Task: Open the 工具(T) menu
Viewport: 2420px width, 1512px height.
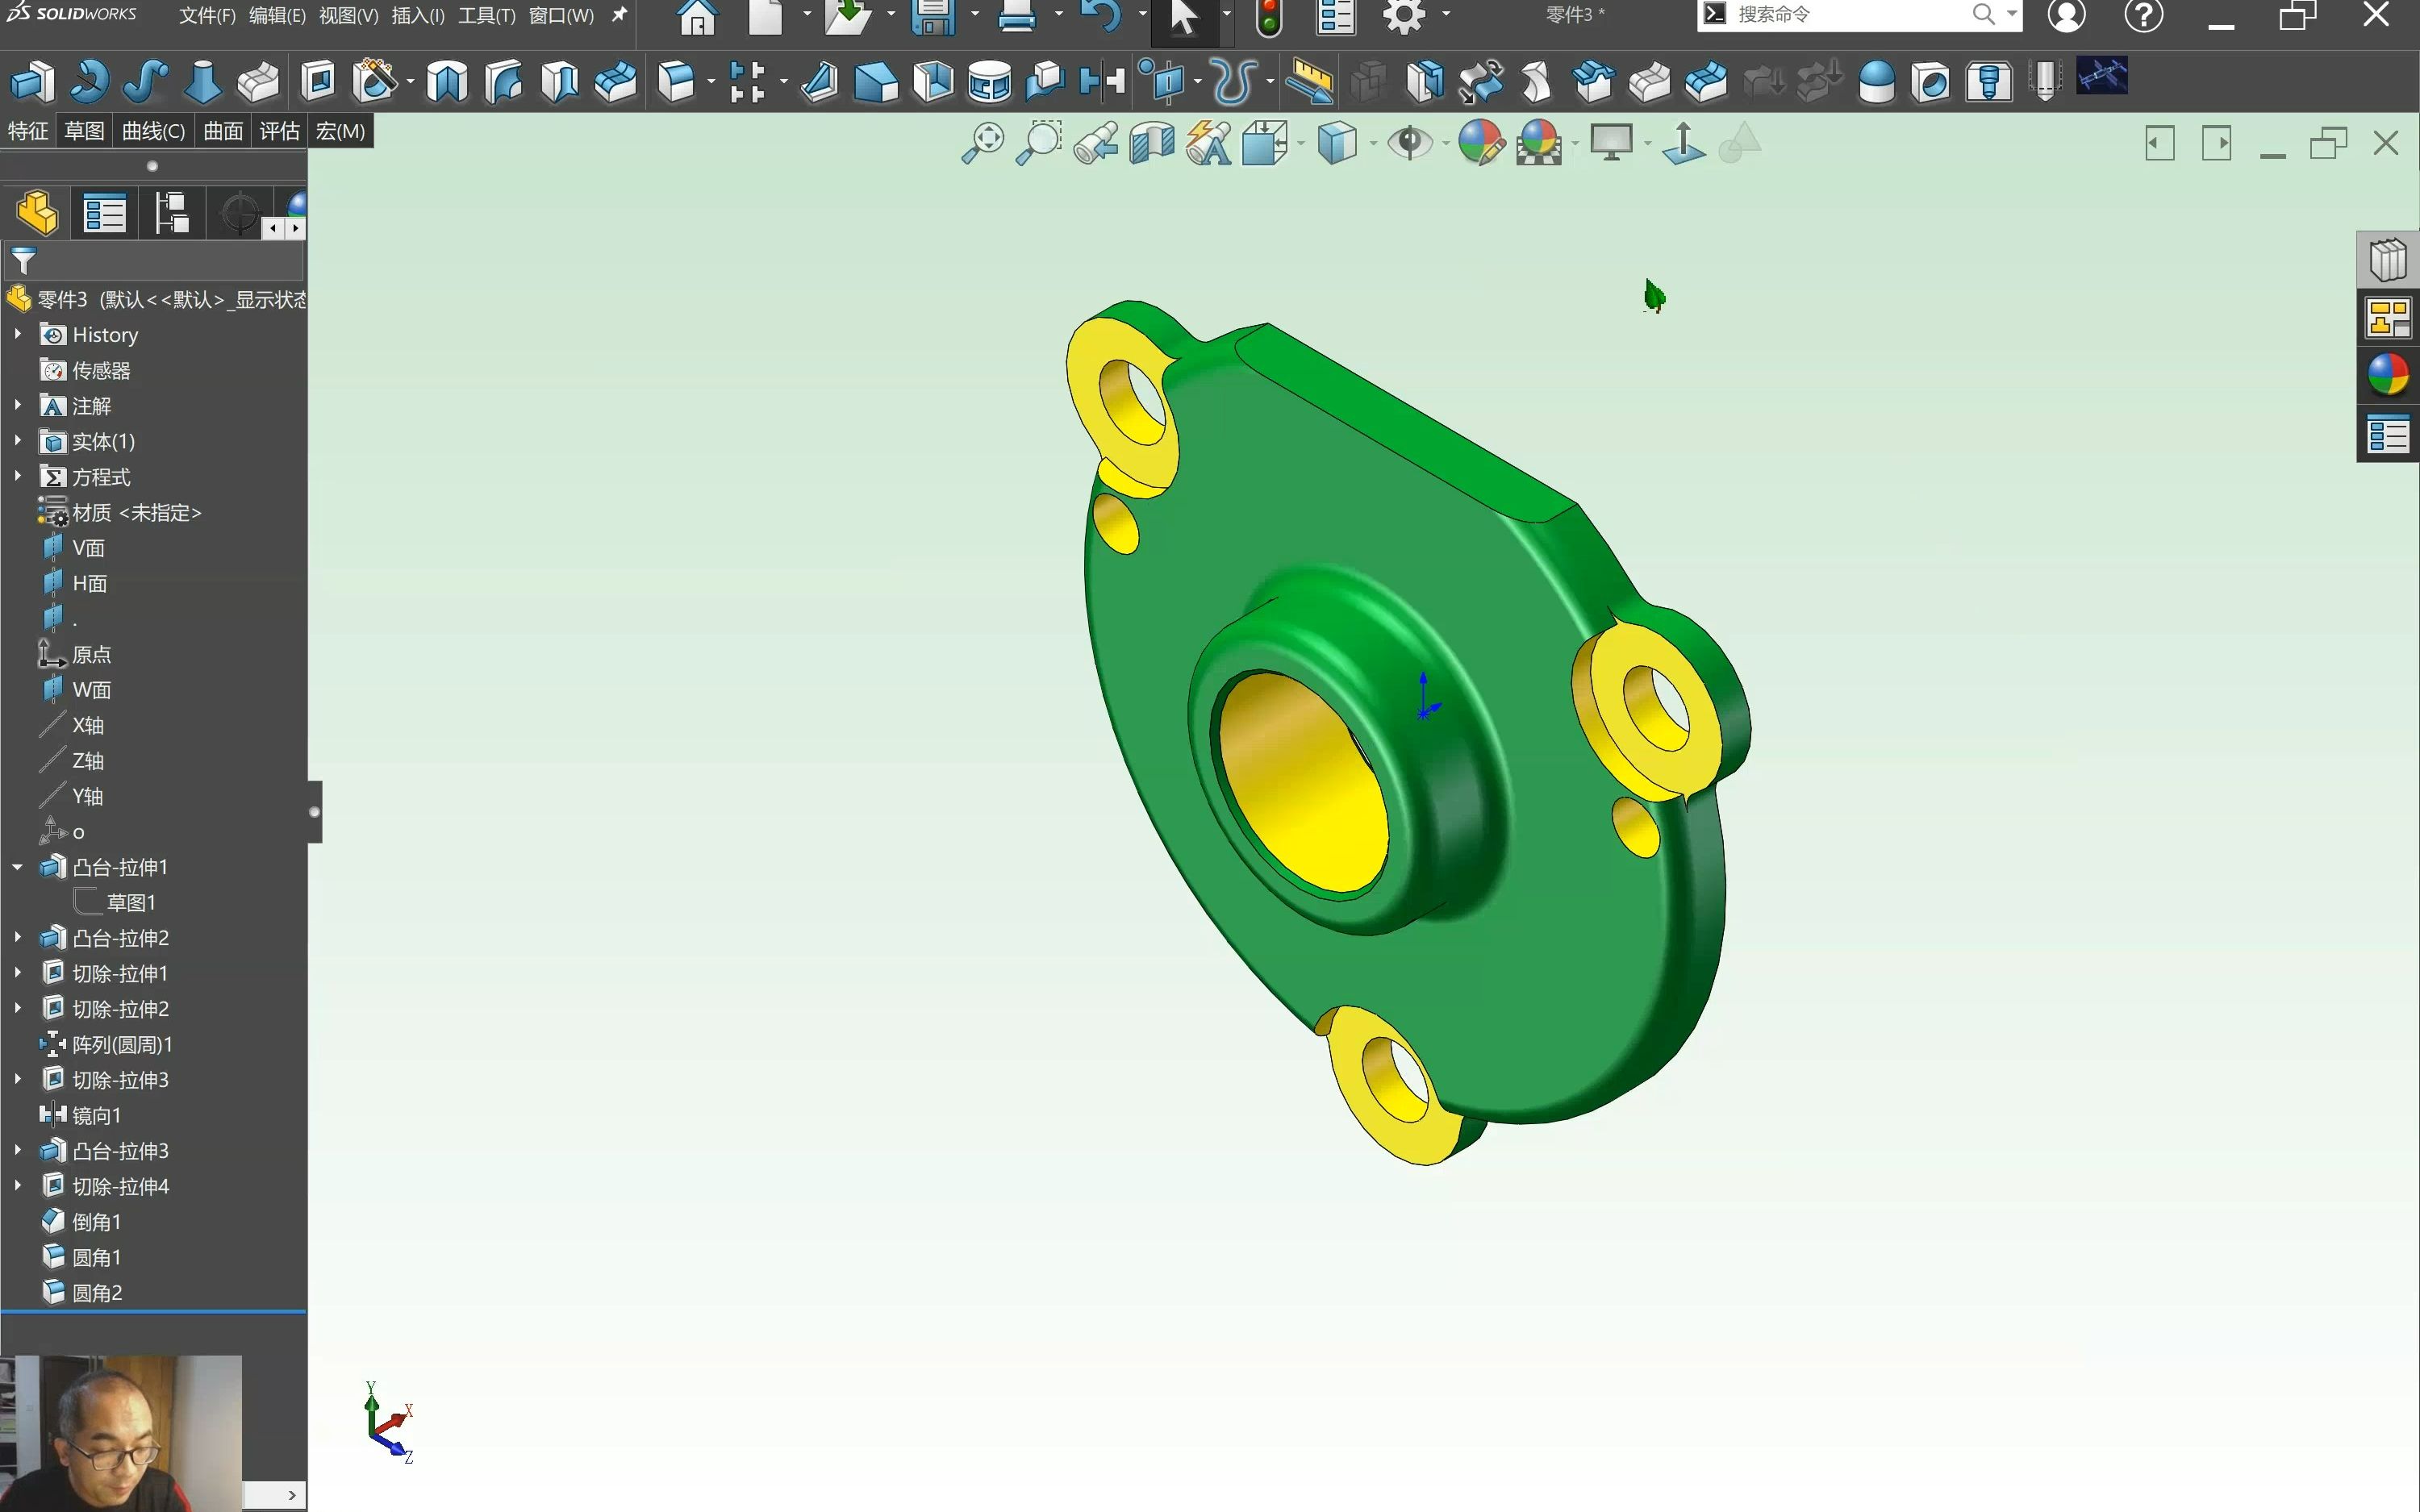Action: [x=487, y=15]
